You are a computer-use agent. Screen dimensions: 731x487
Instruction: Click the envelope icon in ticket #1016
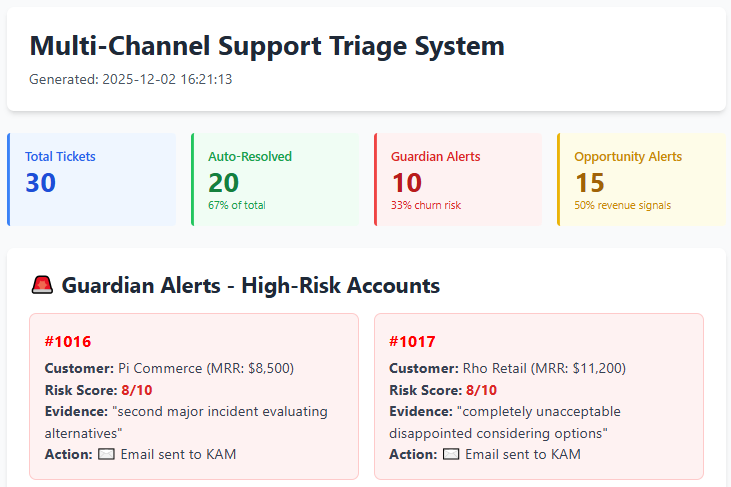pos(107,454)
